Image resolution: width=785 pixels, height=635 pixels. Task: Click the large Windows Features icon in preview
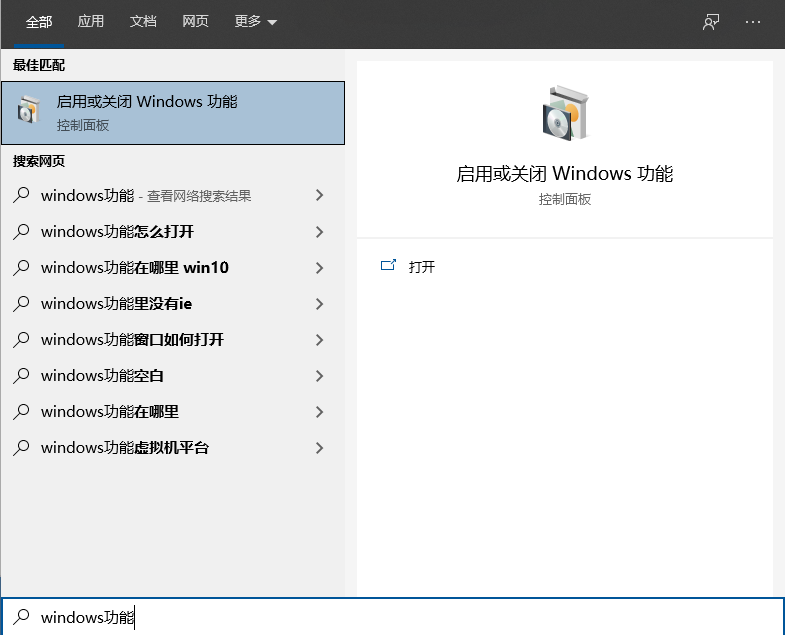point(564,113)
